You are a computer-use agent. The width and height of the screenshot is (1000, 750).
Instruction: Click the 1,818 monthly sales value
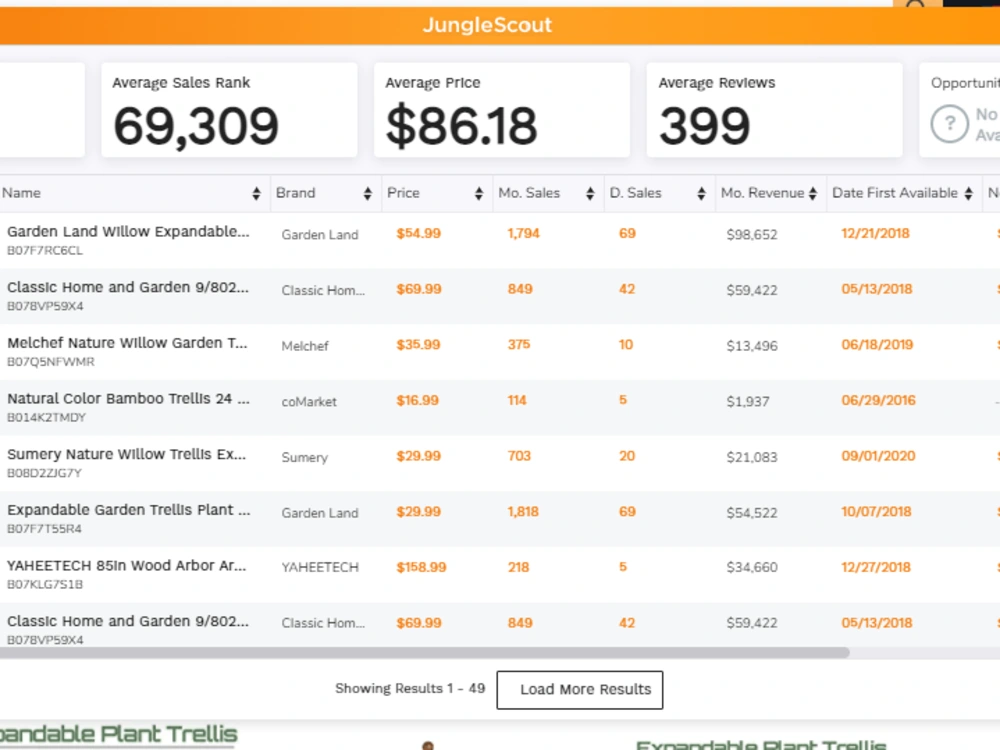[523, 511]
